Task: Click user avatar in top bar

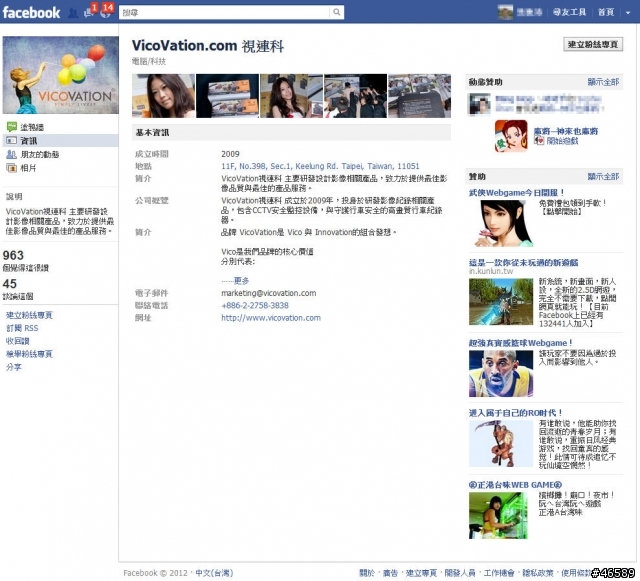Action: (x=505, y=12)
